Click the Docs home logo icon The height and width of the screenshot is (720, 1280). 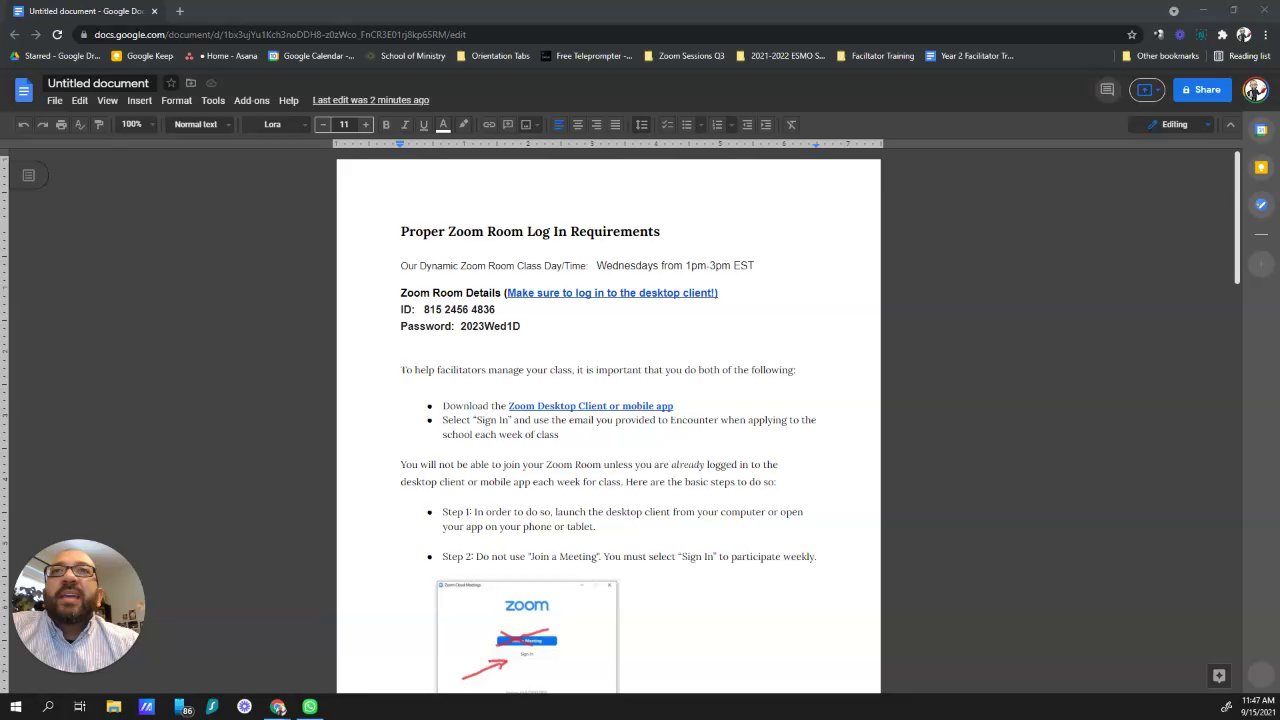tap(23, 91)
